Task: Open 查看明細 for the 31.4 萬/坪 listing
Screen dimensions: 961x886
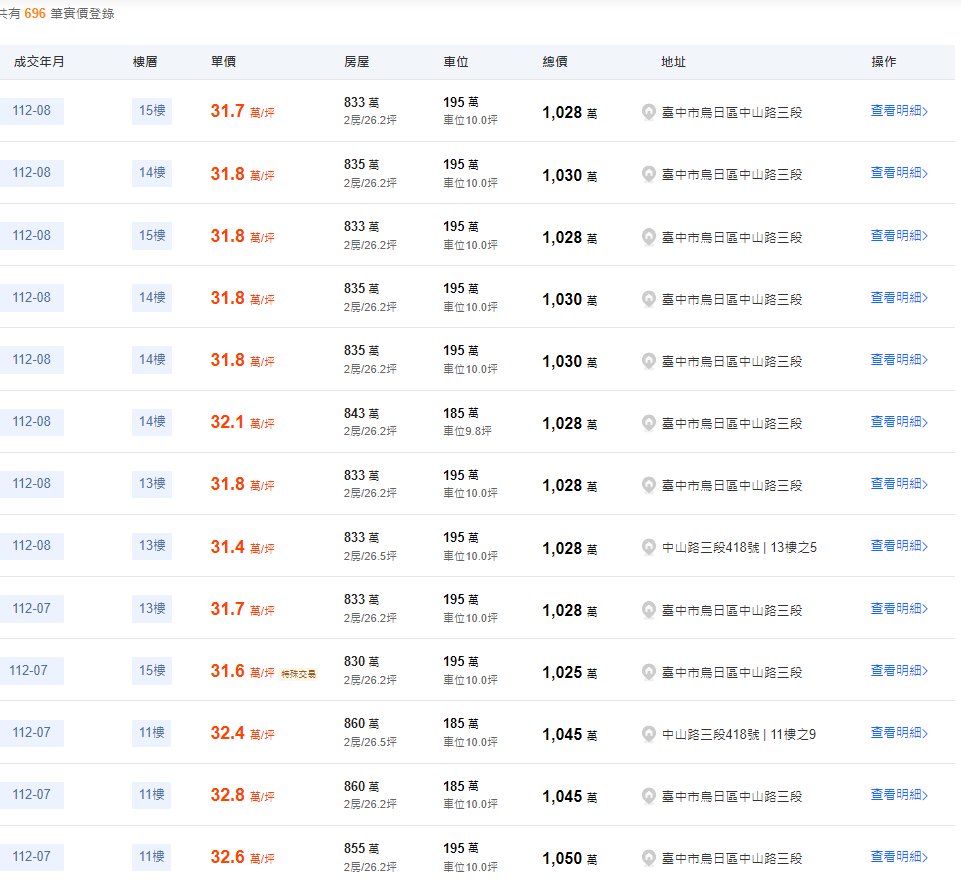Action: point(898,546)
